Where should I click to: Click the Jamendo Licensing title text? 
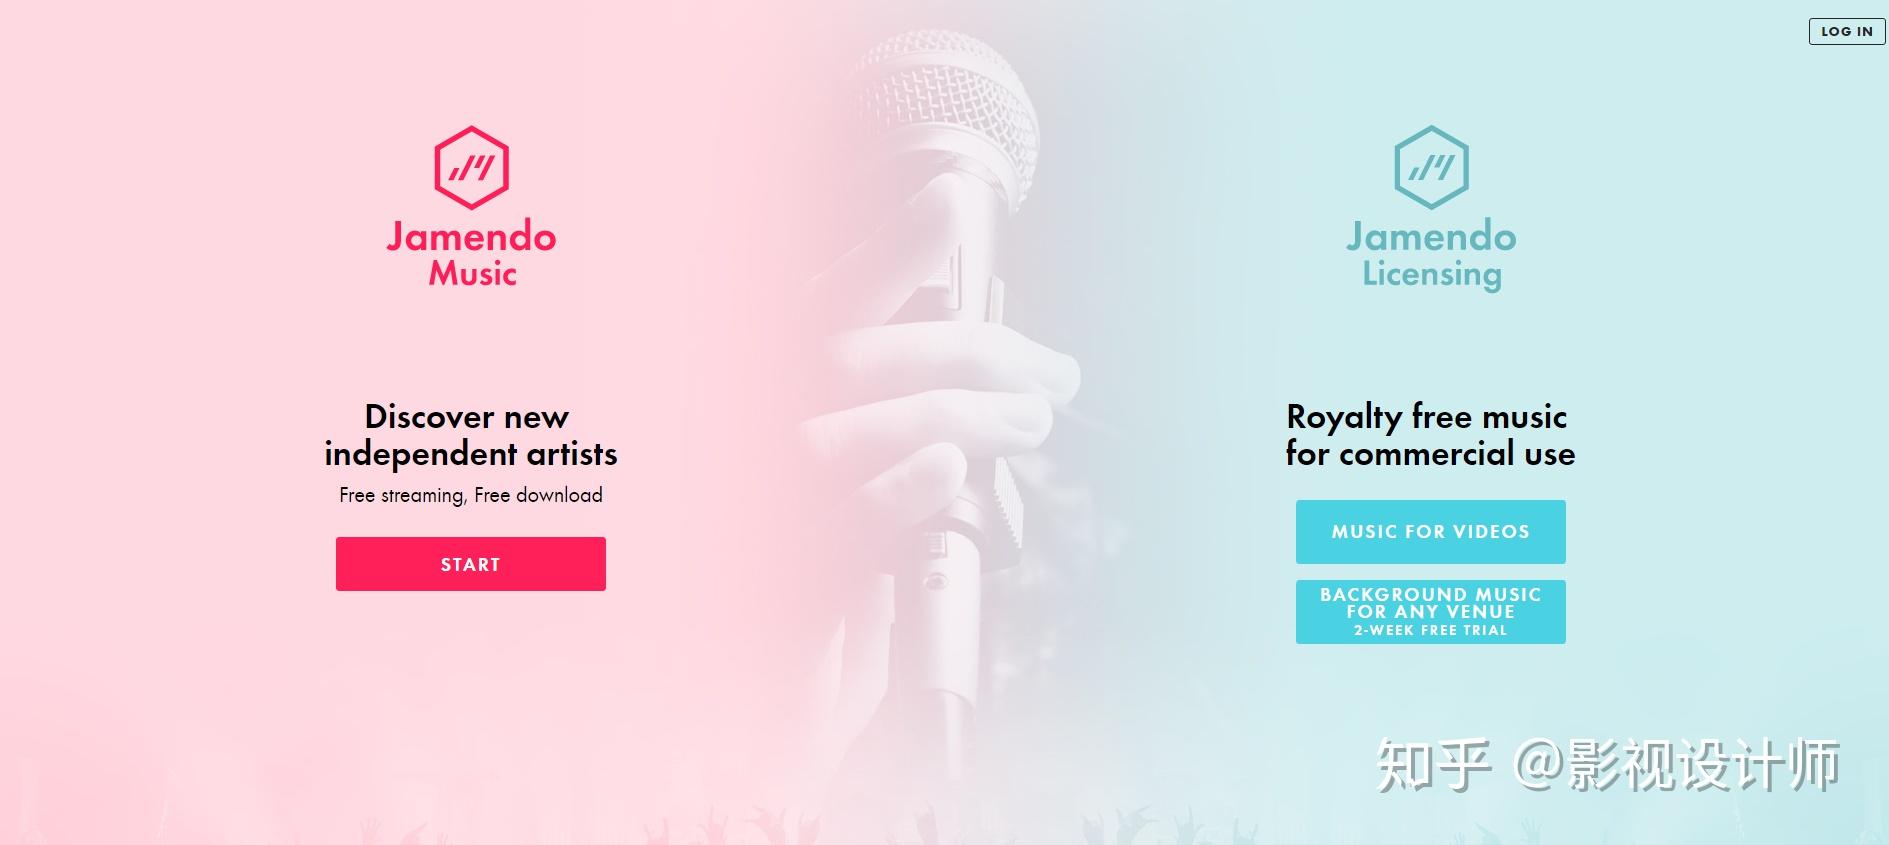[1431, 255]
